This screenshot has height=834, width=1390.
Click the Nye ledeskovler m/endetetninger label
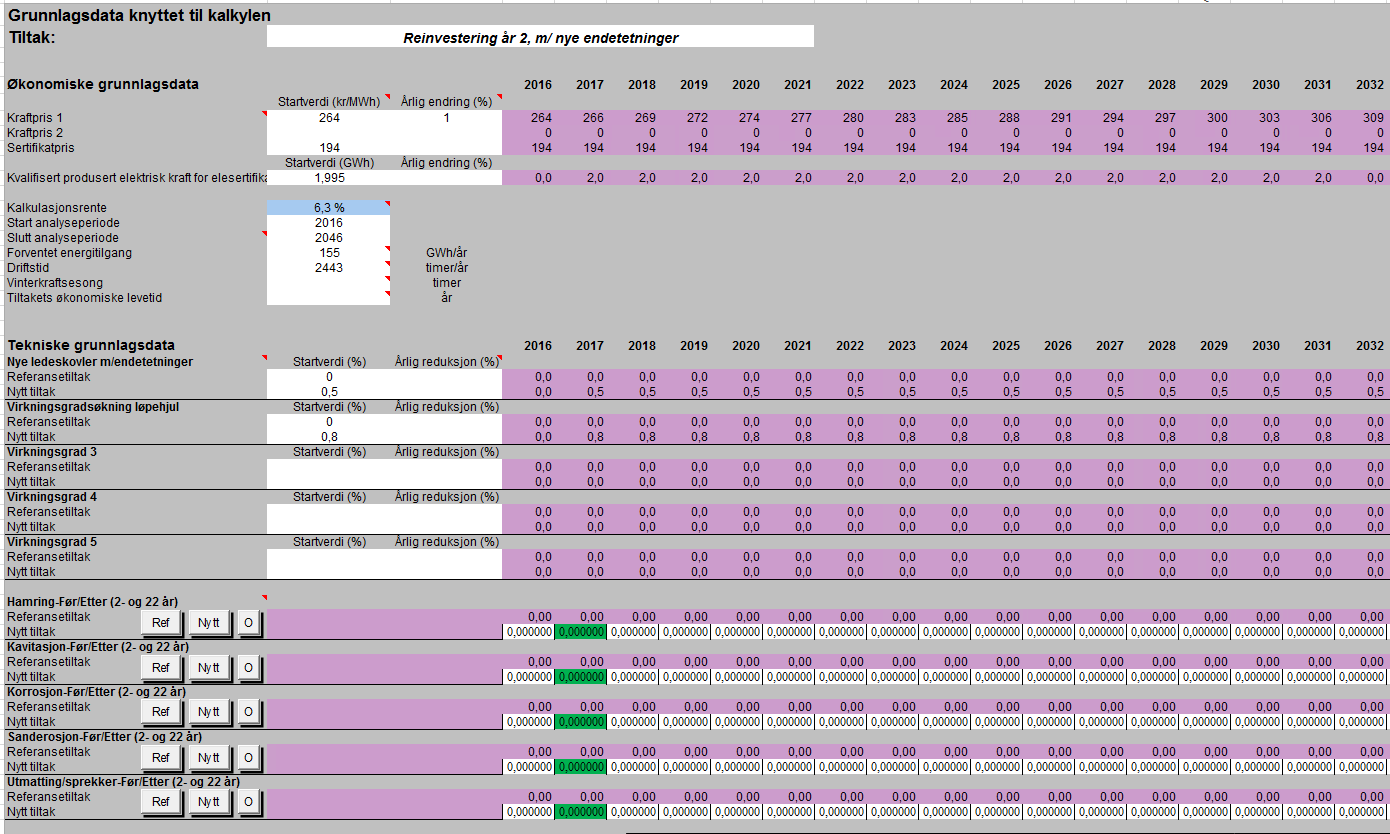pyautogui.click(x=100, y=362)
